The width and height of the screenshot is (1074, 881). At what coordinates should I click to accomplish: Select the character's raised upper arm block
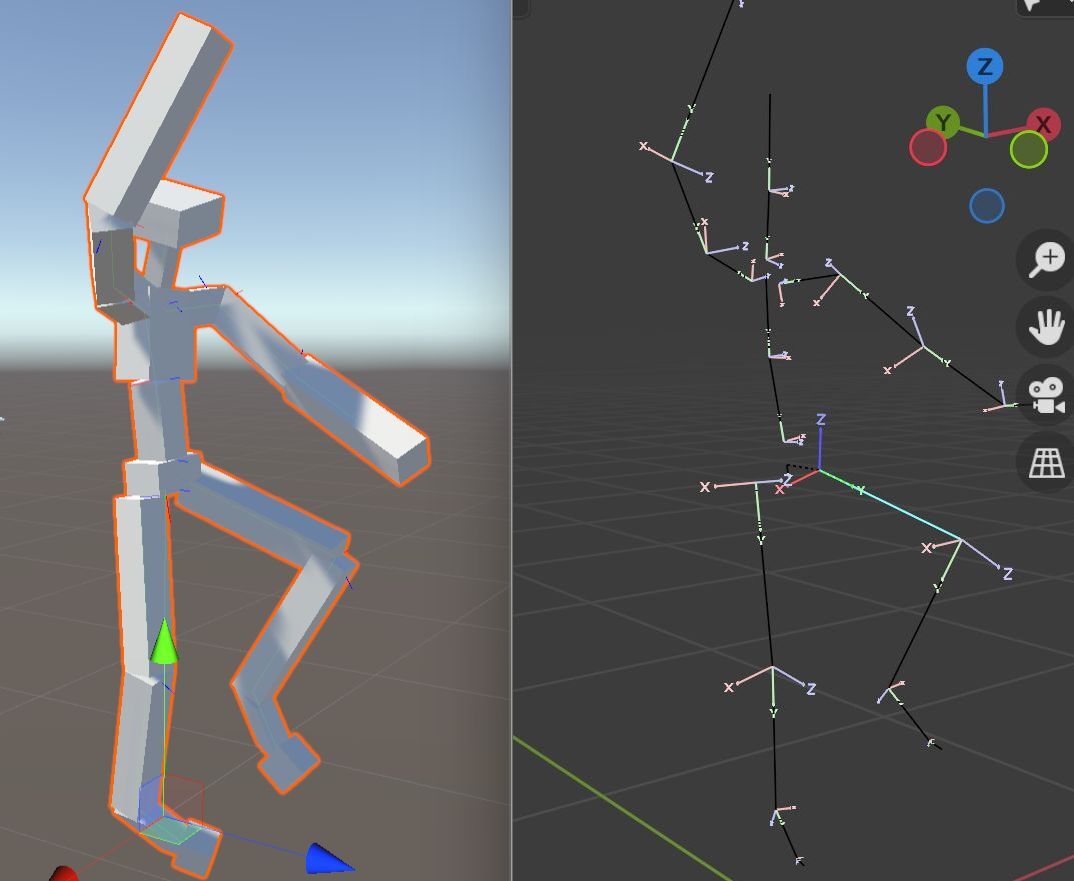click(158, 117)
